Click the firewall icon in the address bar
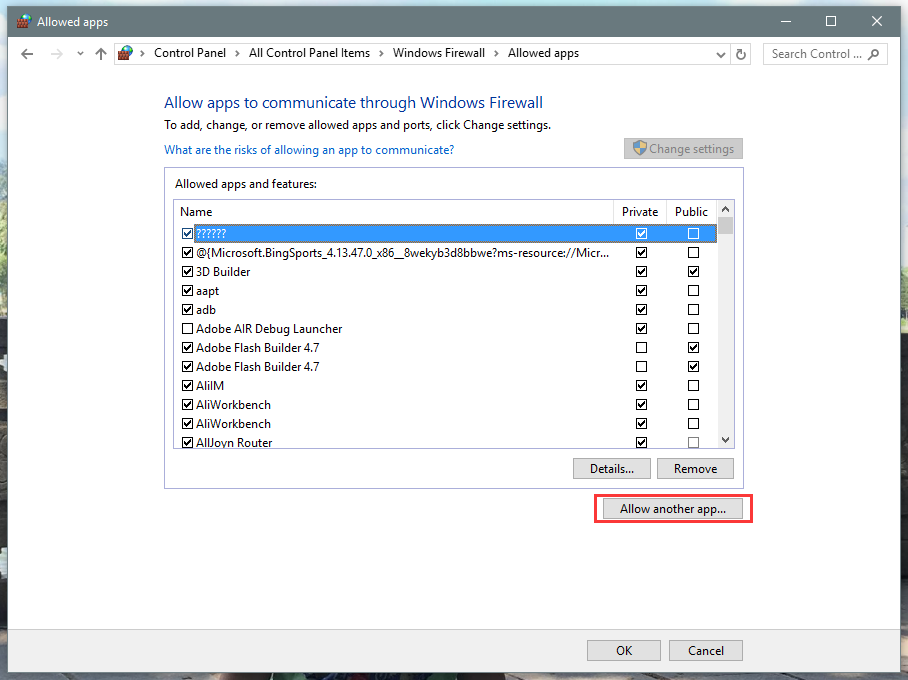This screenshot has width=908, height=680. [x=125, y=53]
